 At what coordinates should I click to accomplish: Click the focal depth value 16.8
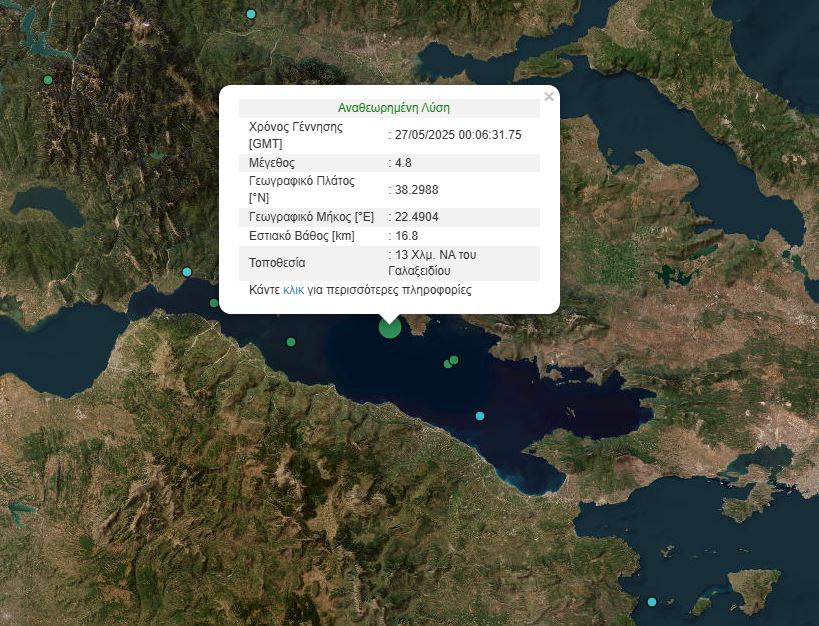(406, 236)
